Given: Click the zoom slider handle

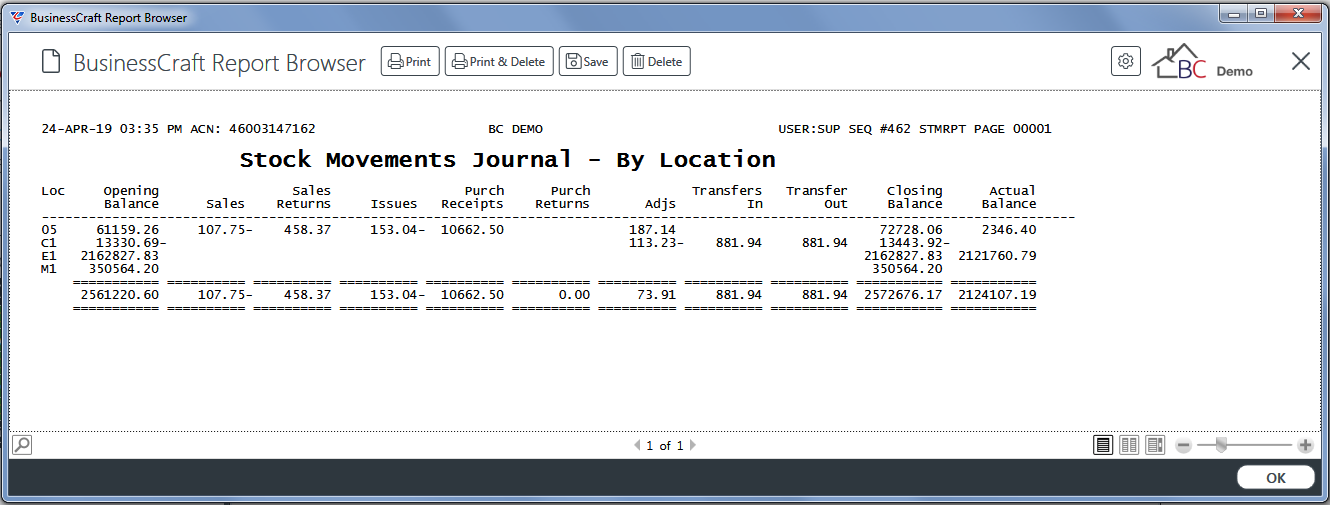Looking at the screenshot, I should click(x=1221, y=445).
